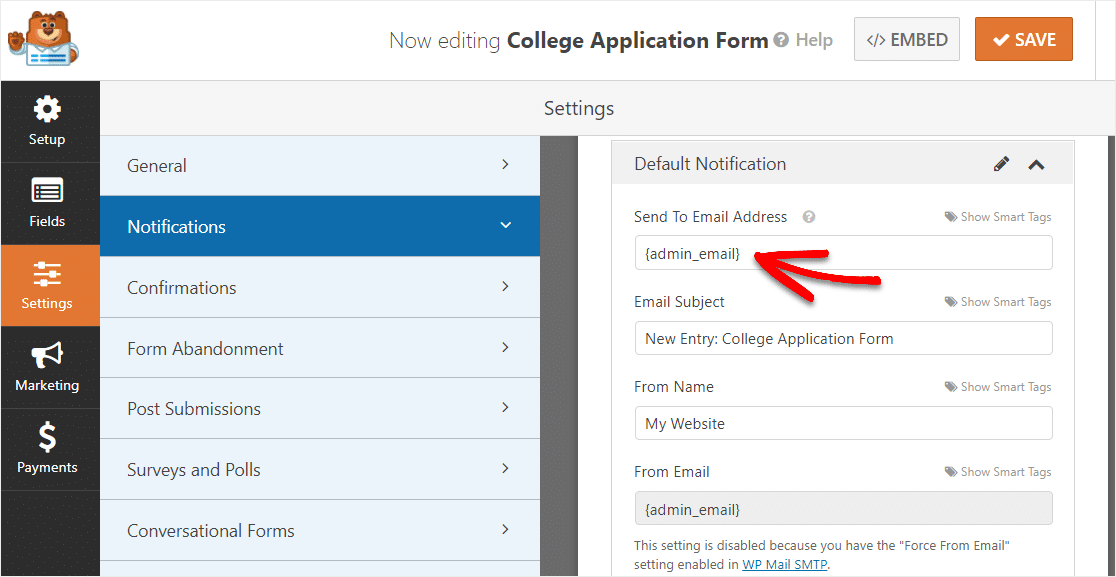Click the EMBED button
Viewport: 1116px width, 577px height.
tap(907, 39)
